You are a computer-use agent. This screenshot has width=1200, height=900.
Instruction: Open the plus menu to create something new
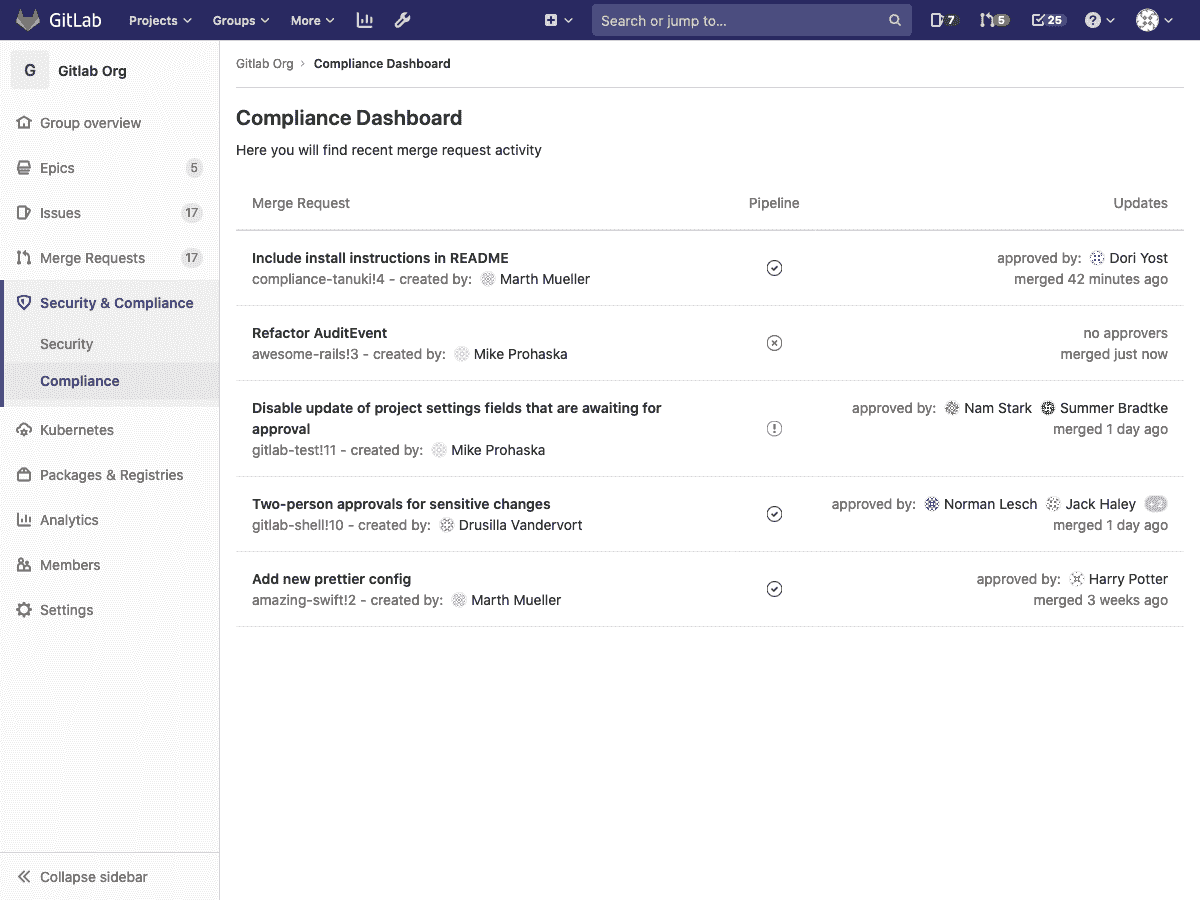(x=555, y=20)
